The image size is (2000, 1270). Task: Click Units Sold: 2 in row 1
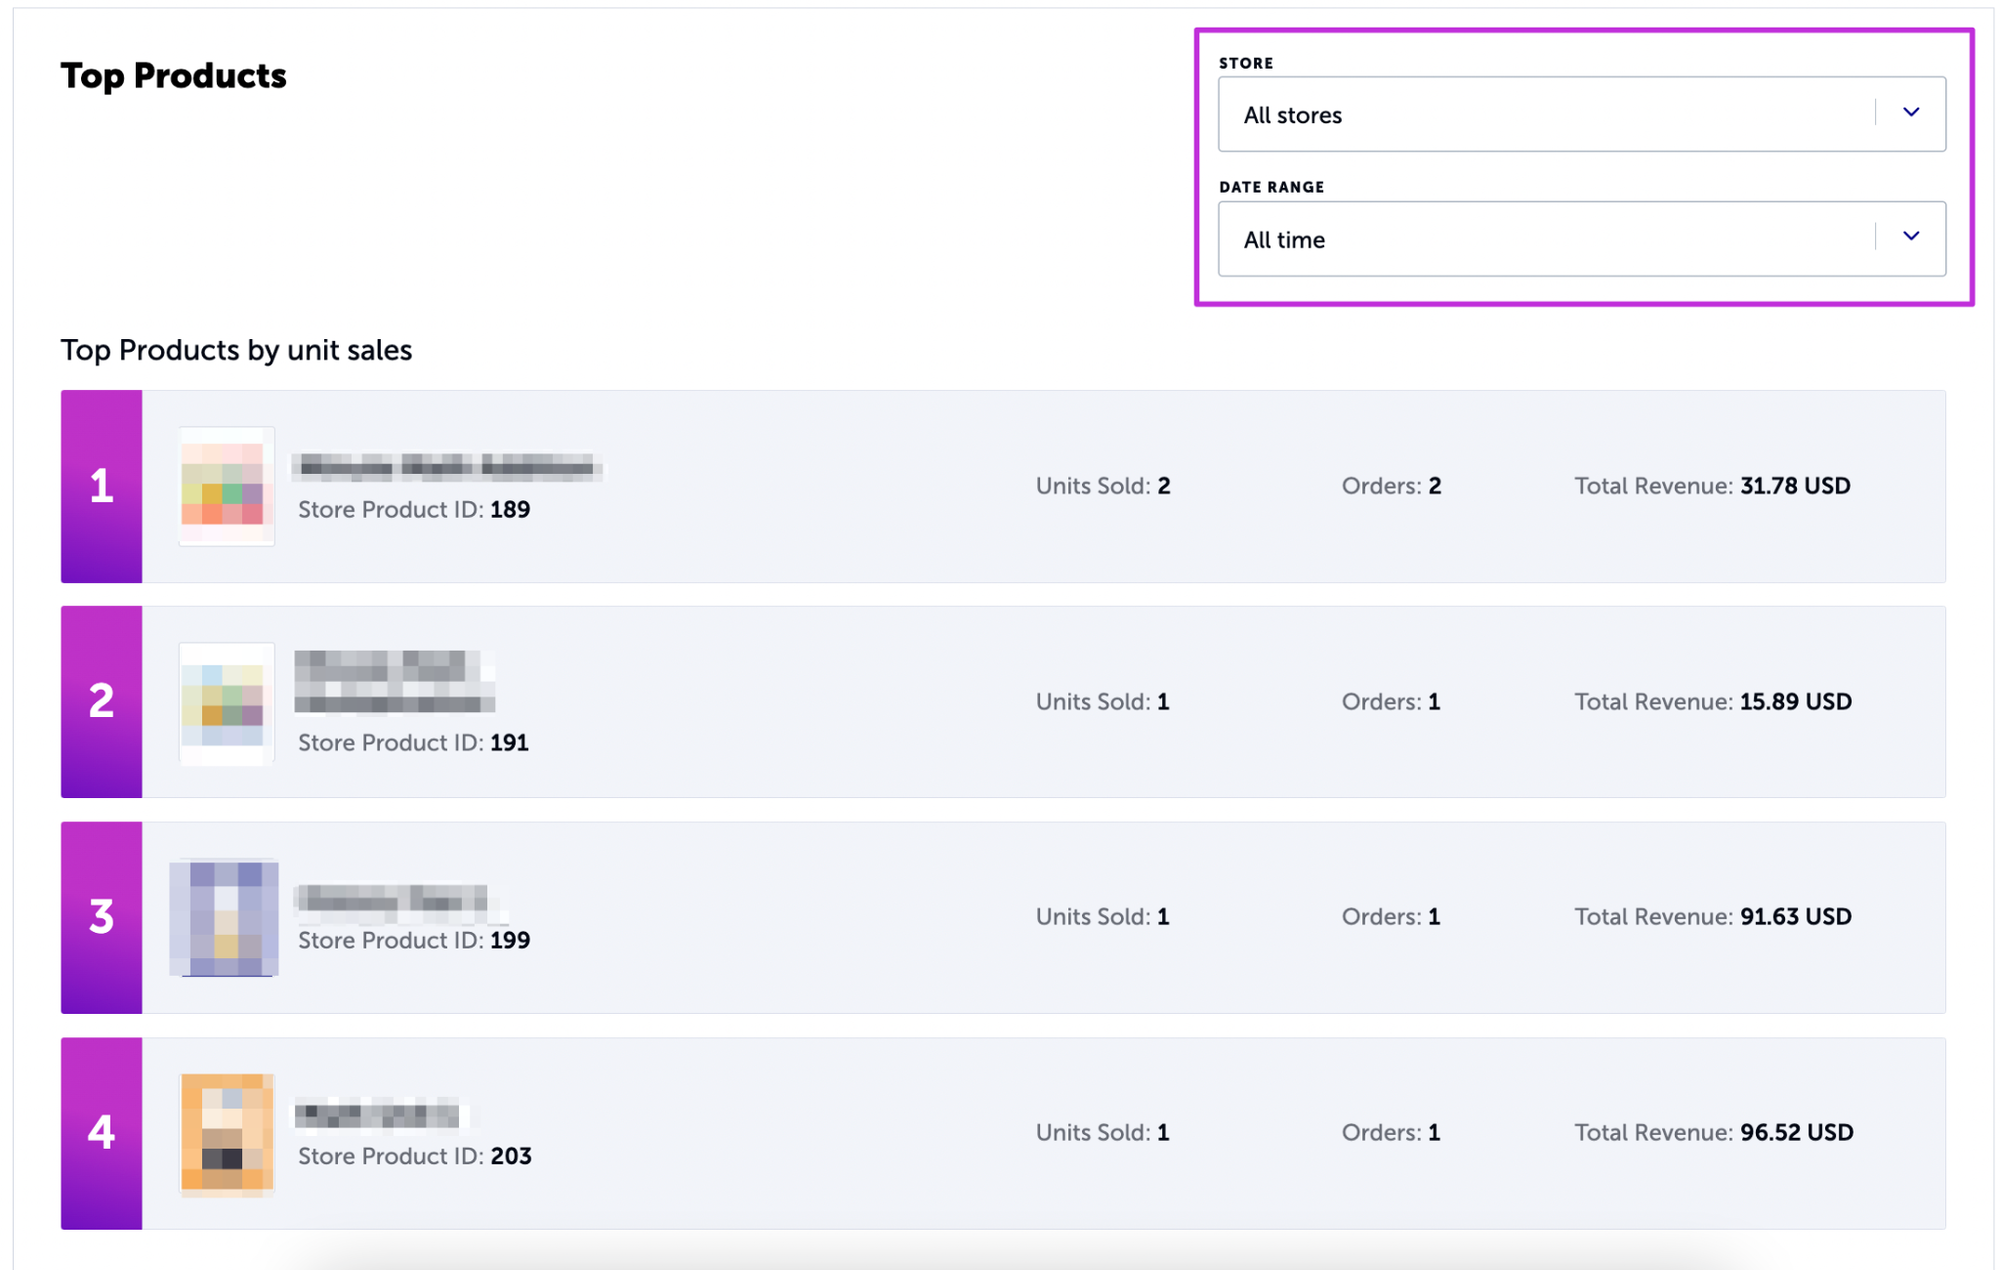point(1103,486)
